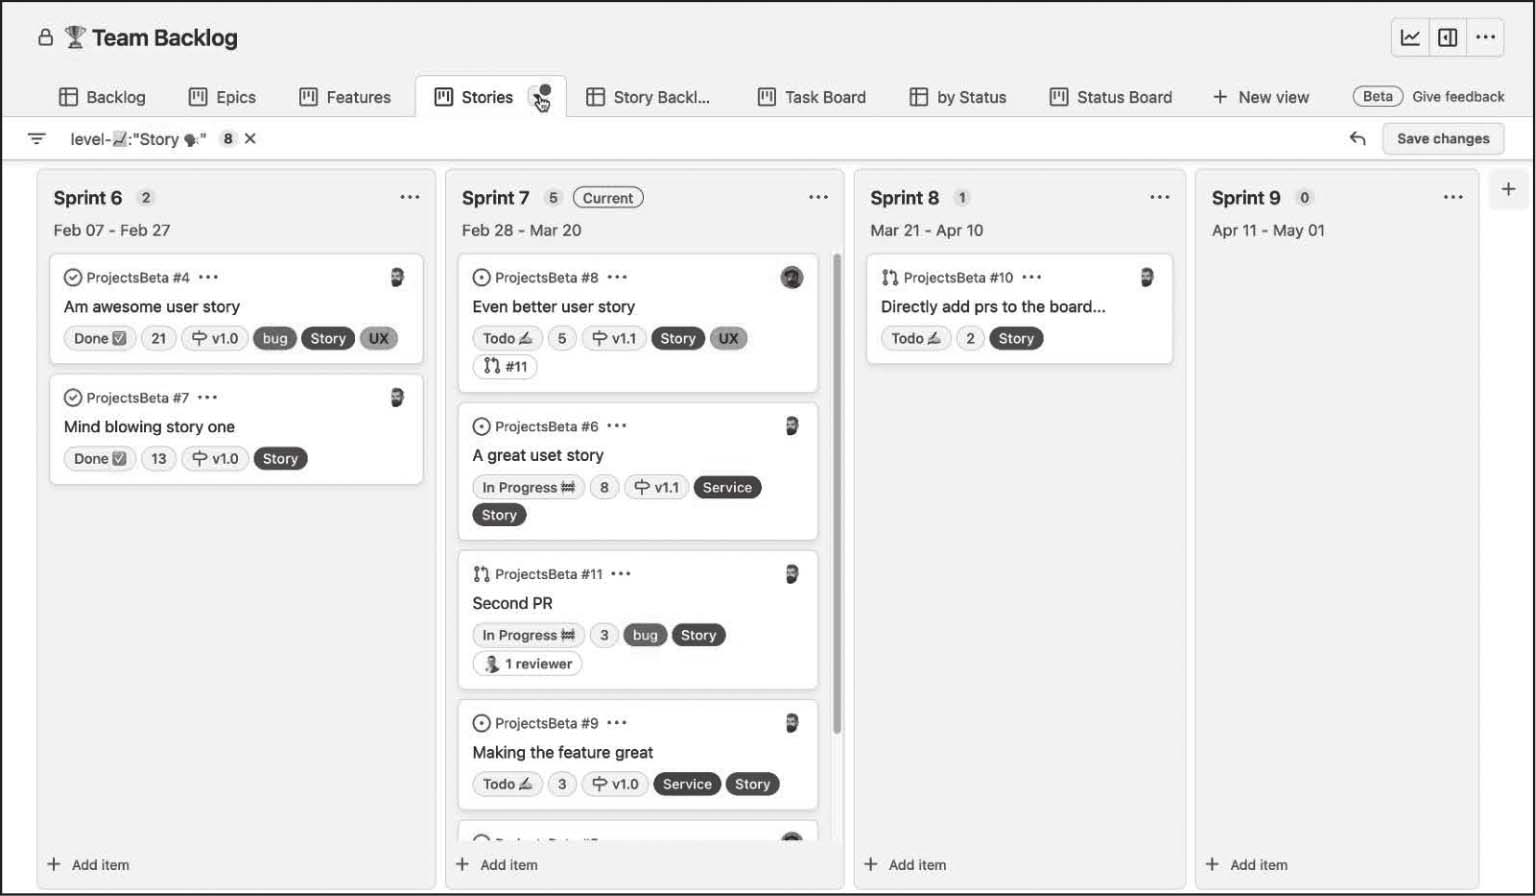The image size is (1536, 896).
Task: Switch to the Task Board tab
Action: (x=812, y=97)
